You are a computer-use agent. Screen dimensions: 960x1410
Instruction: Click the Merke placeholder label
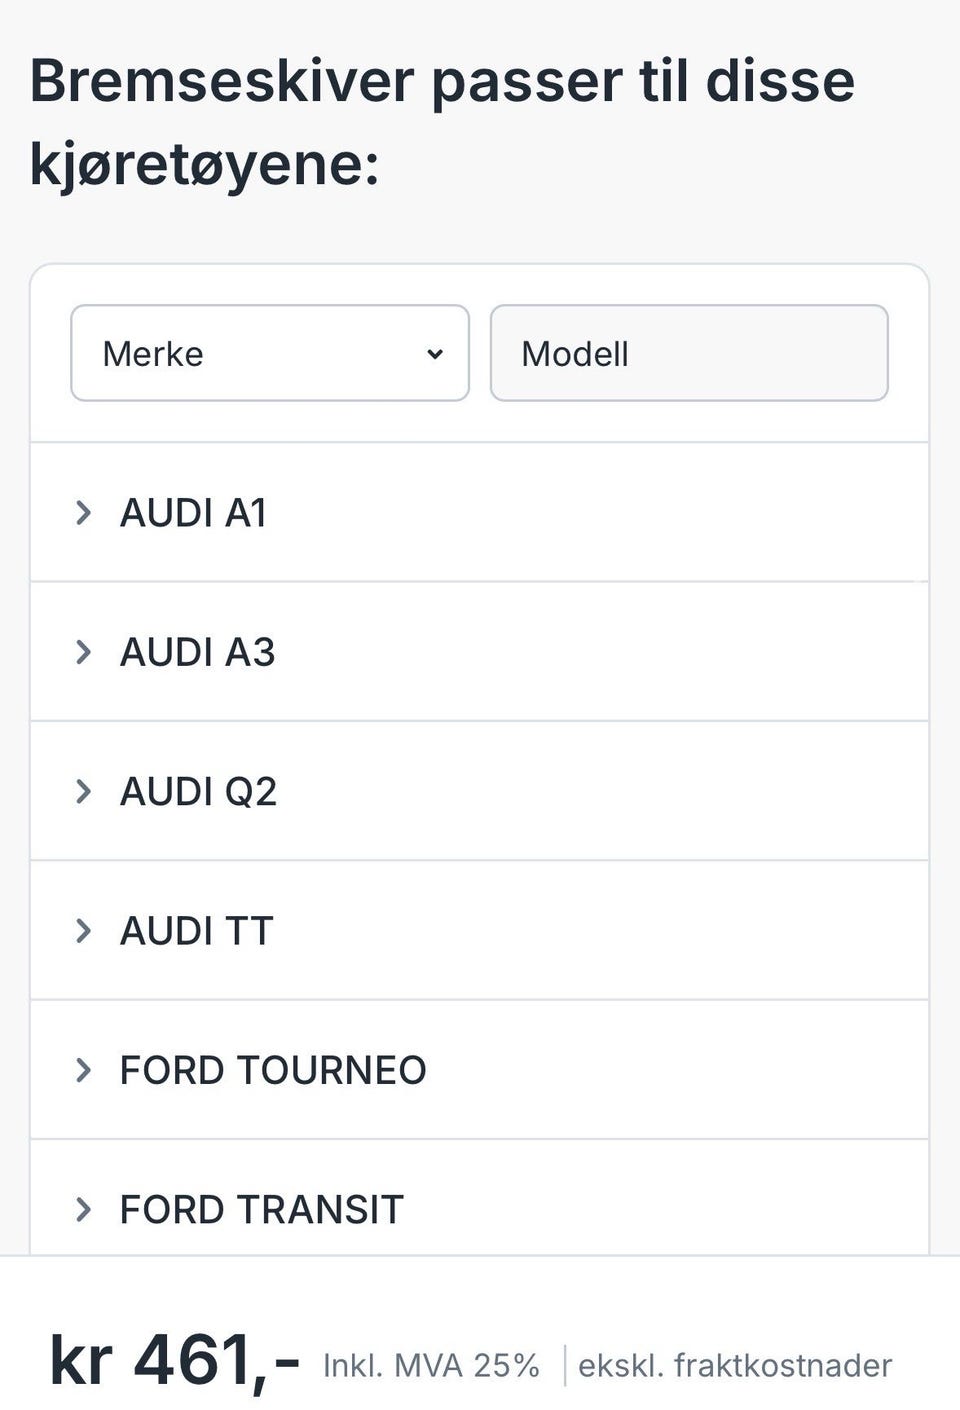153,354
